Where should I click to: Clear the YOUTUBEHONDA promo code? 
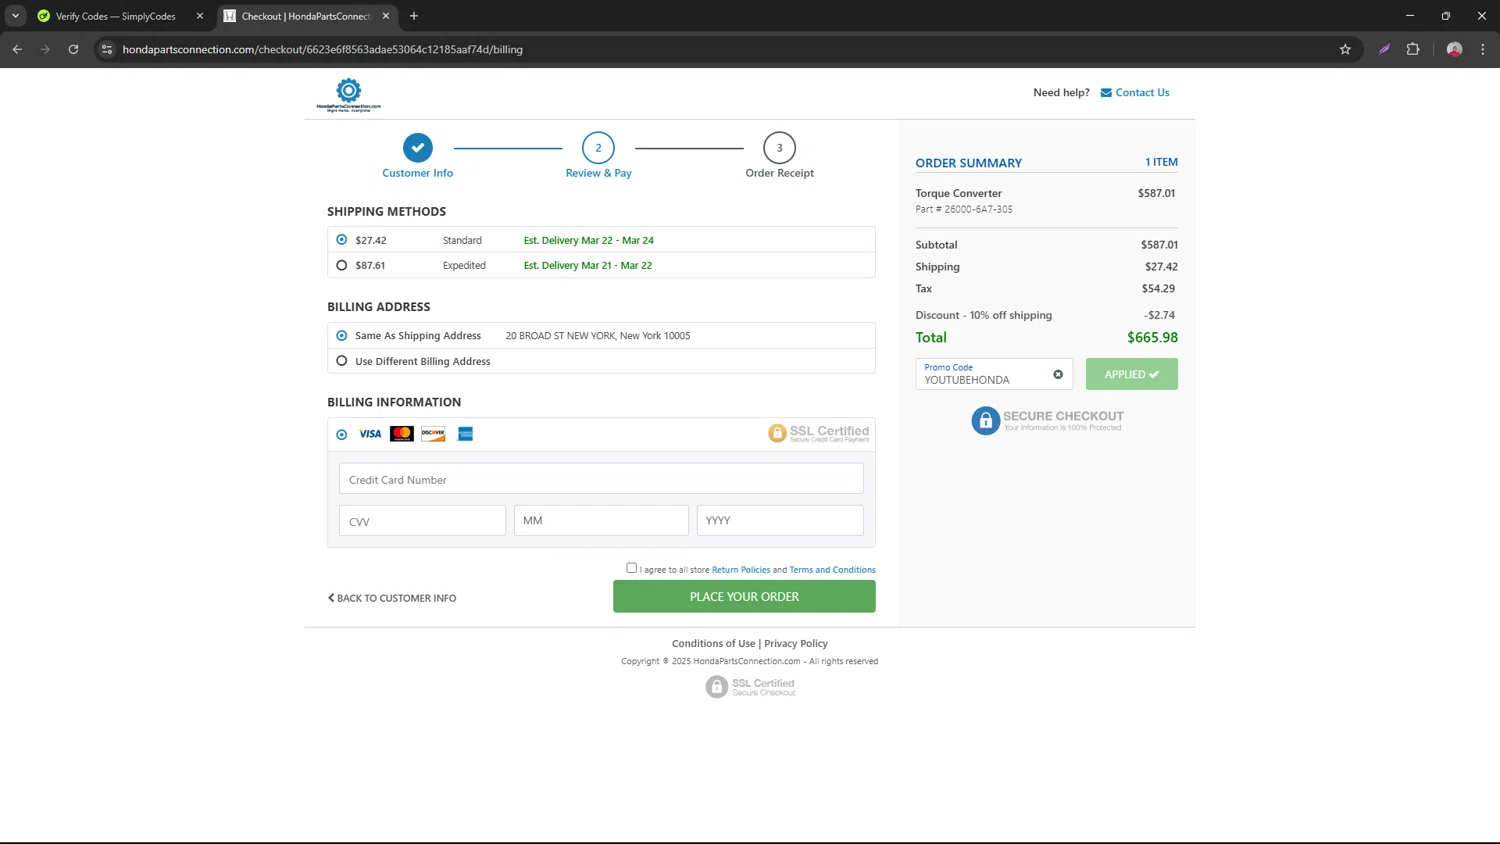click(1058, 374)
